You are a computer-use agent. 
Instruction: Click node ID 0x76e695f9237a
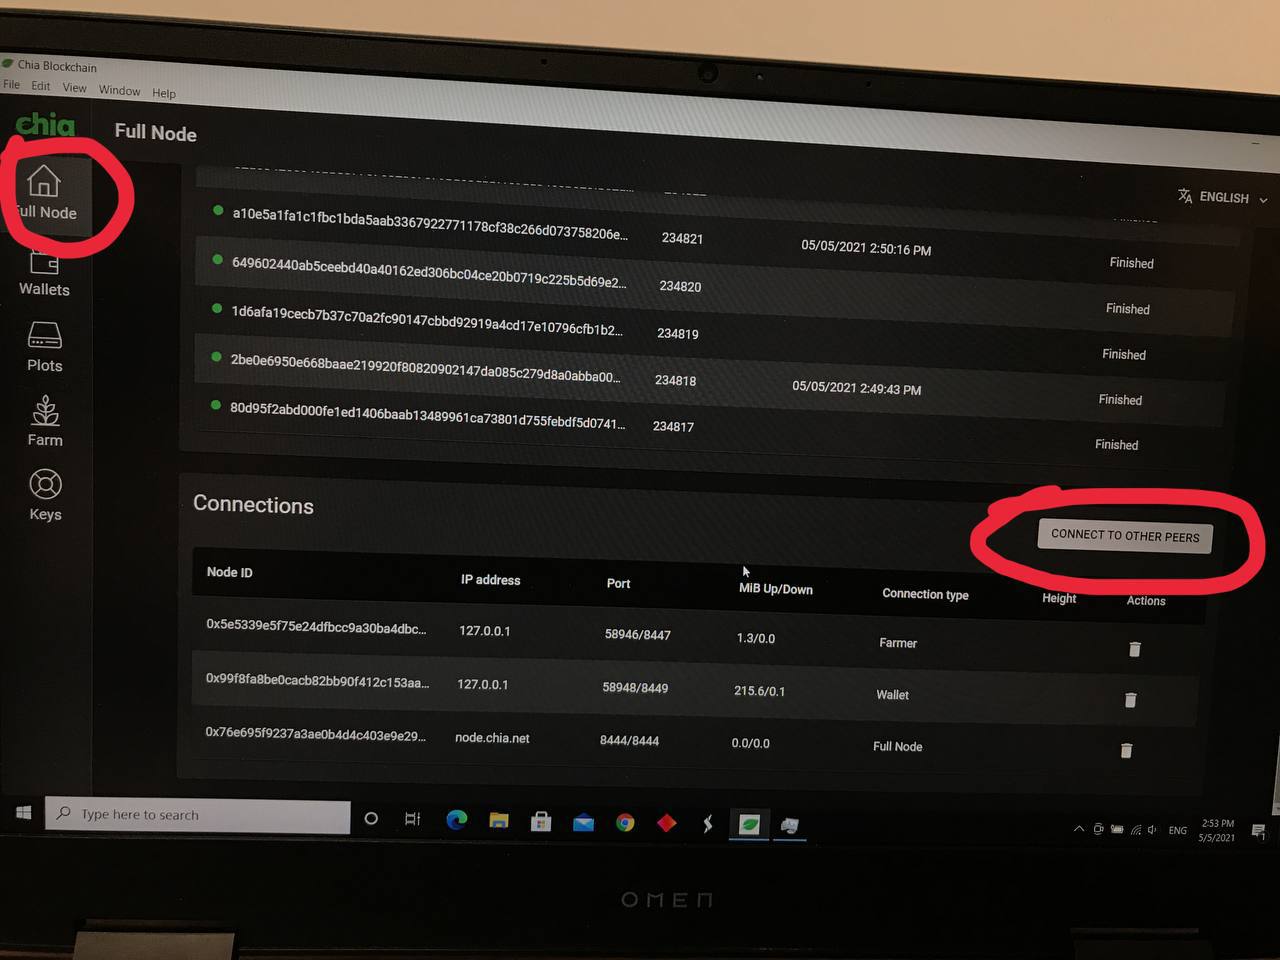pyautogui.click(x=315, y=733)
